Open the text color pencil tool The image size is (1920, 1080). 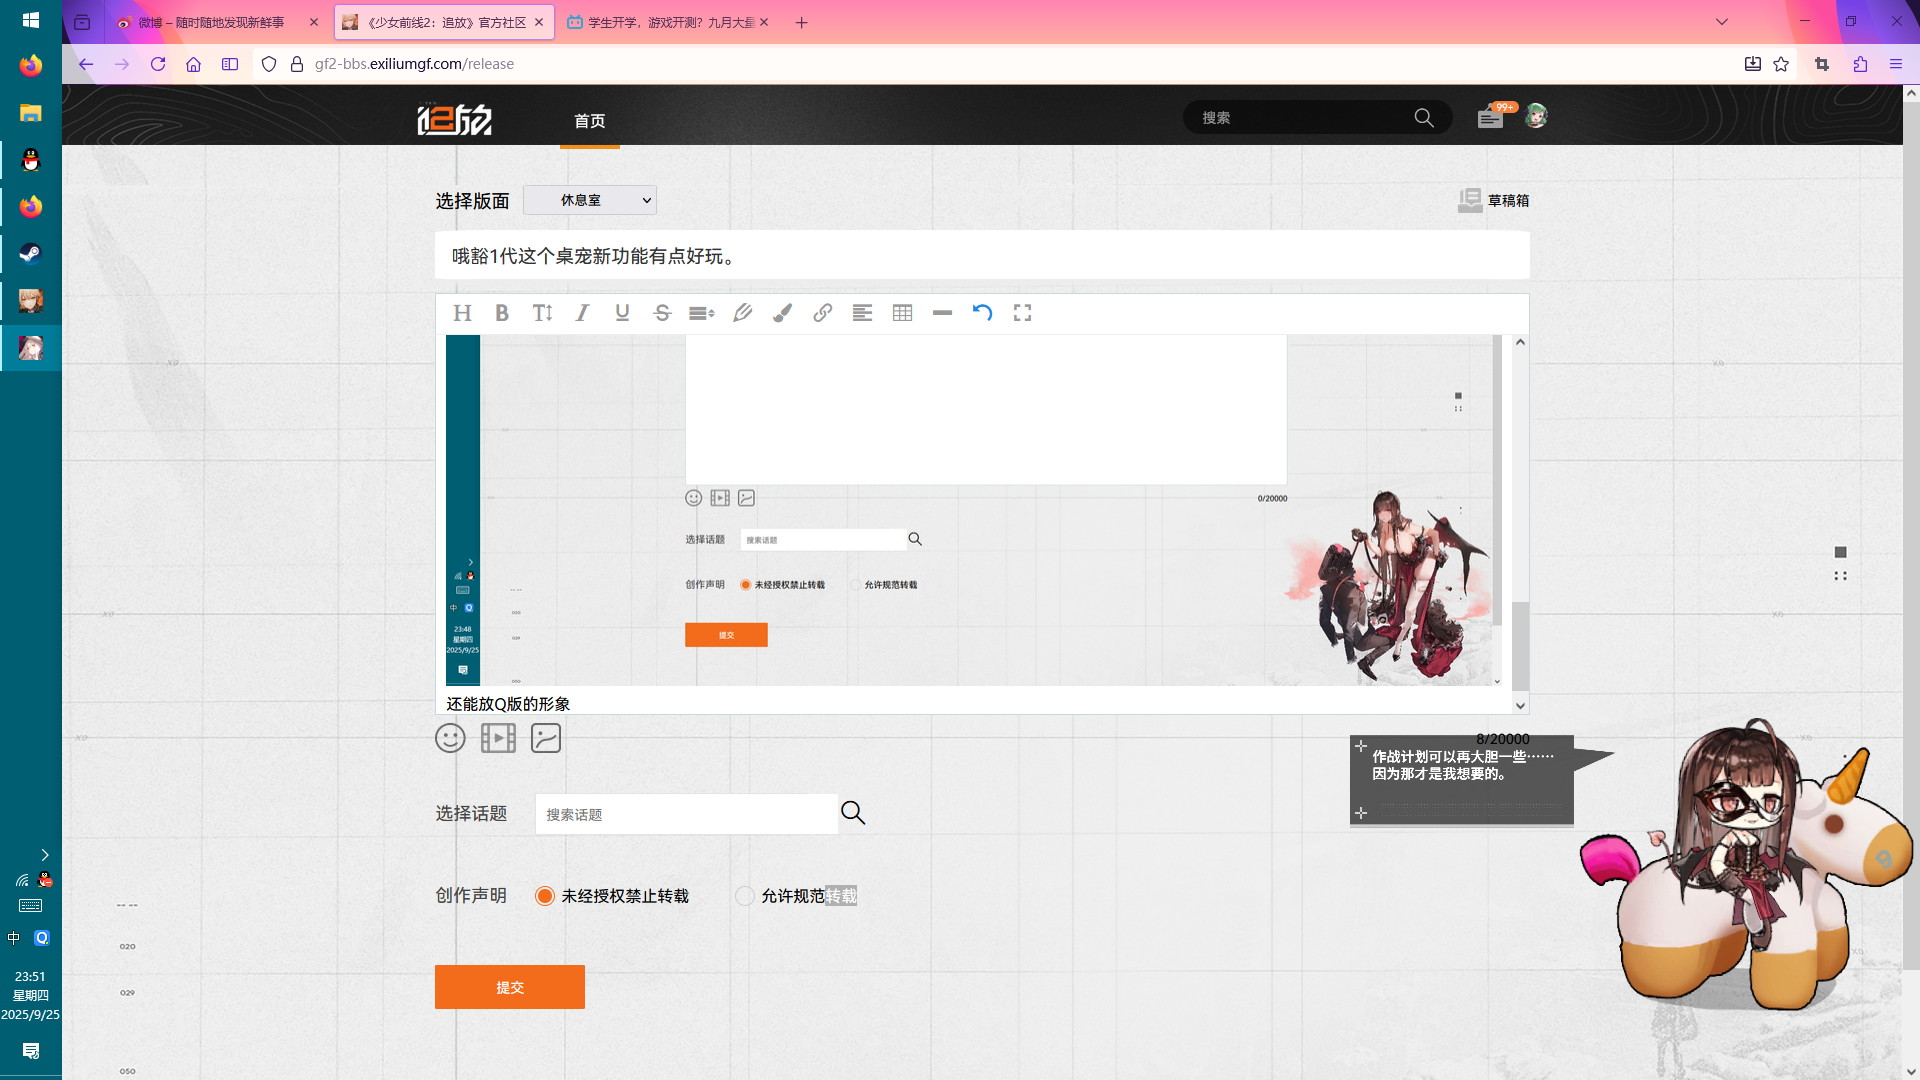pos(742,313)
